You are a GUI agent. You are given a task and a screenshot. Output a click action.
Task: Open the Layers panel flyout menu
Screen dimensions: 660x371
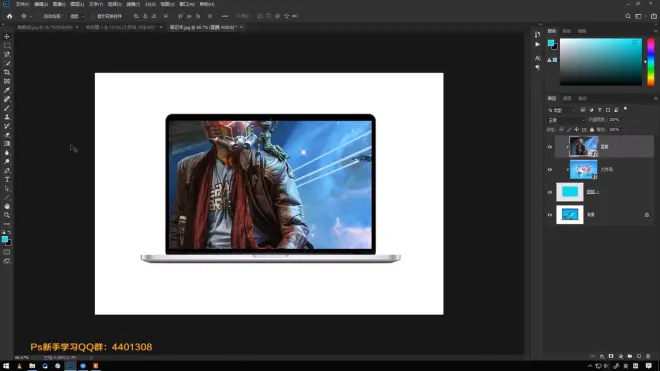tap(655, 98)
